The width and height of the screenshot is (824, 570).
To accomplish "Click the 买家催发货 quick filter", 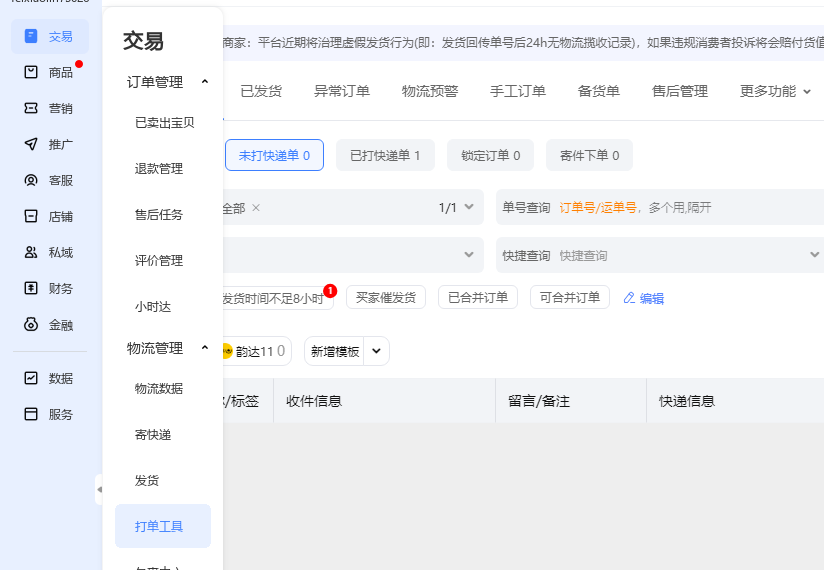I will coord(386,297).
